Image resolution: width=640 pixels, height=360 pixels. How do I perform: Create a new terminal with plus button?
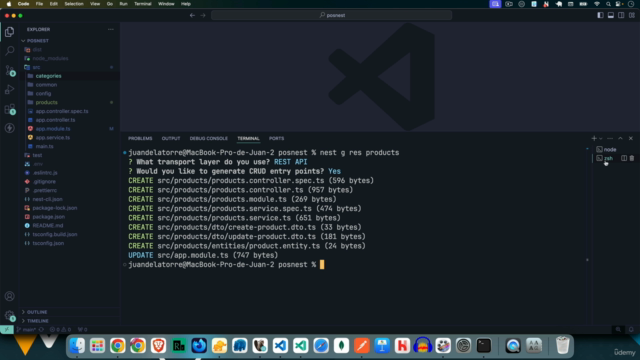pyautogui.click(x=594, y=138)
